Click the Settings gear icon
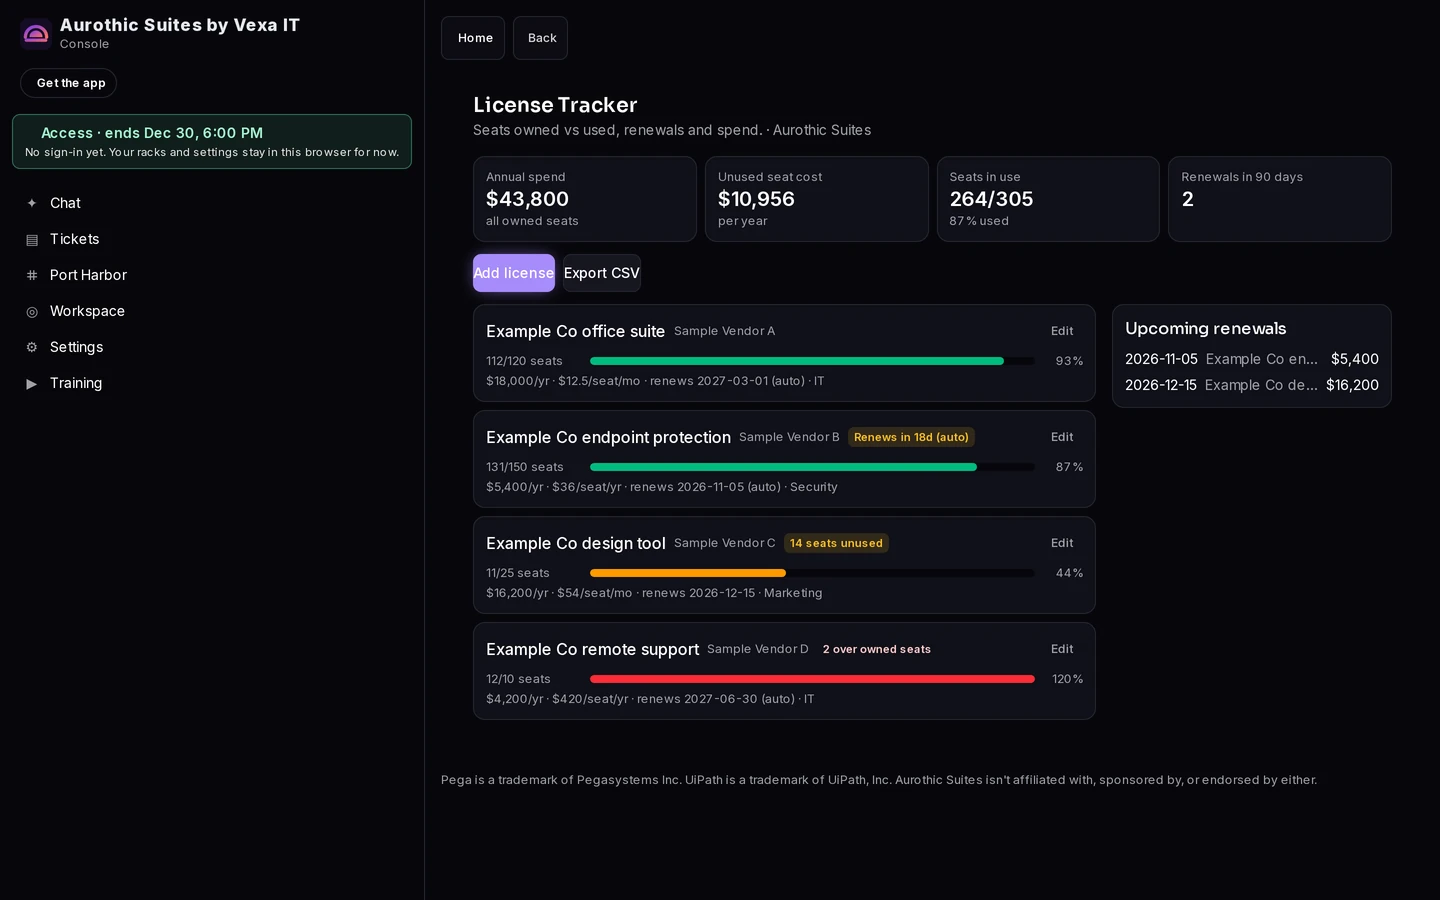 (32, 347)
